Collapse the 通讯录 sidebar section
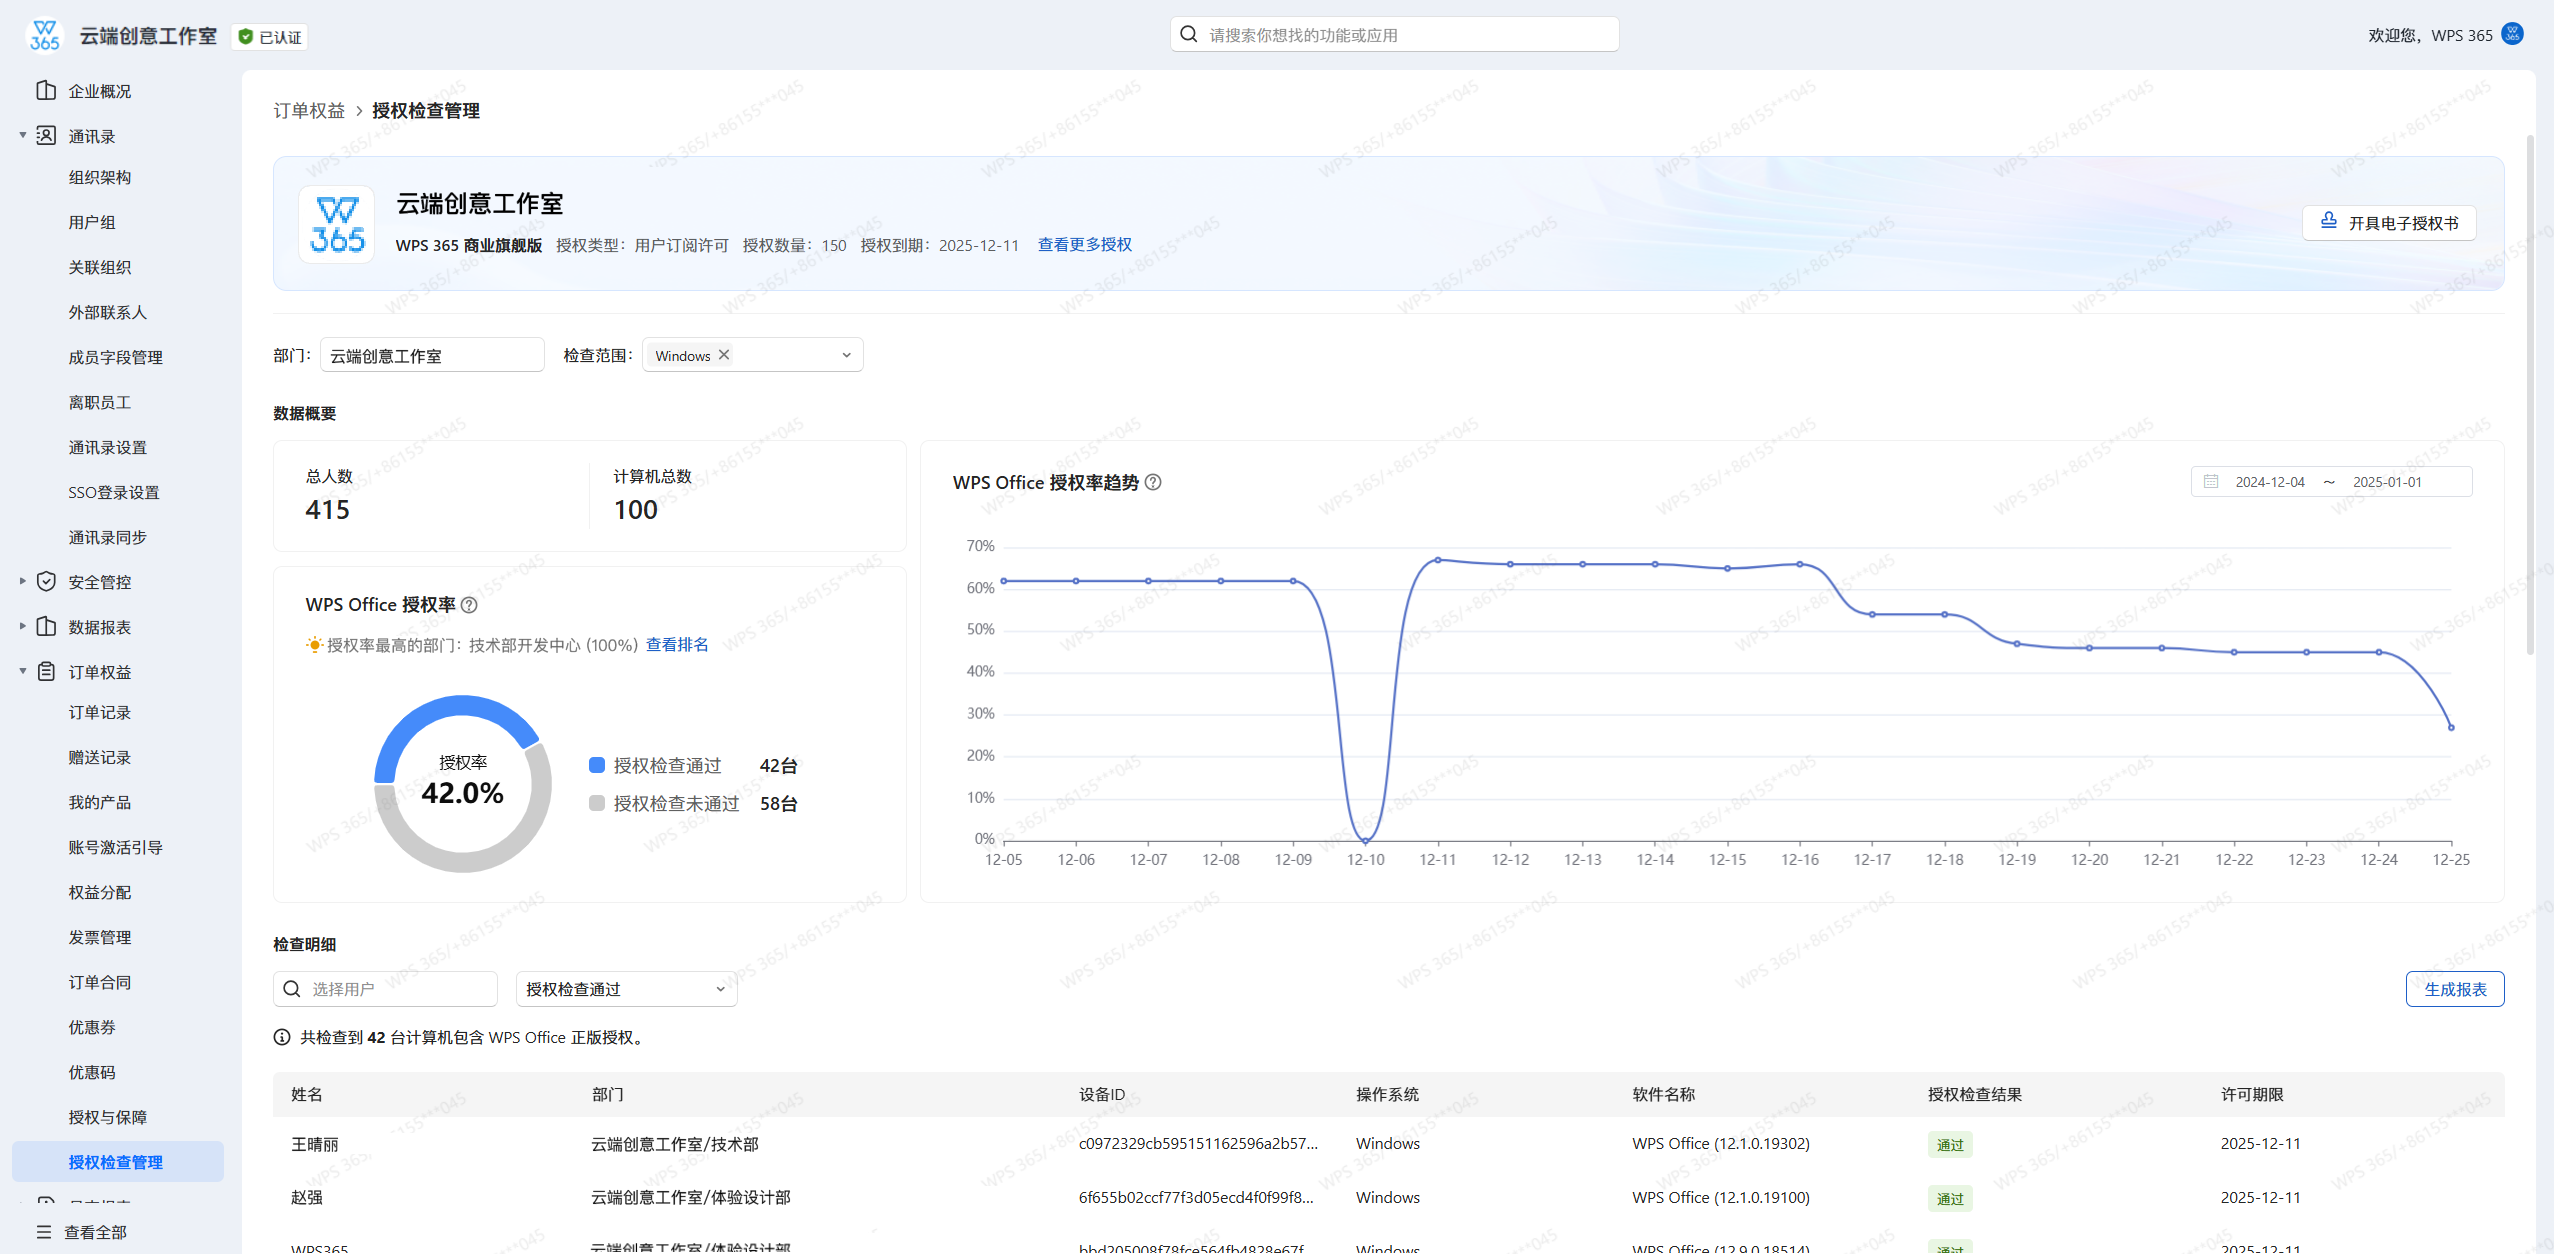The width and height of the screenshot is (2554, 1254). [23, 135]
